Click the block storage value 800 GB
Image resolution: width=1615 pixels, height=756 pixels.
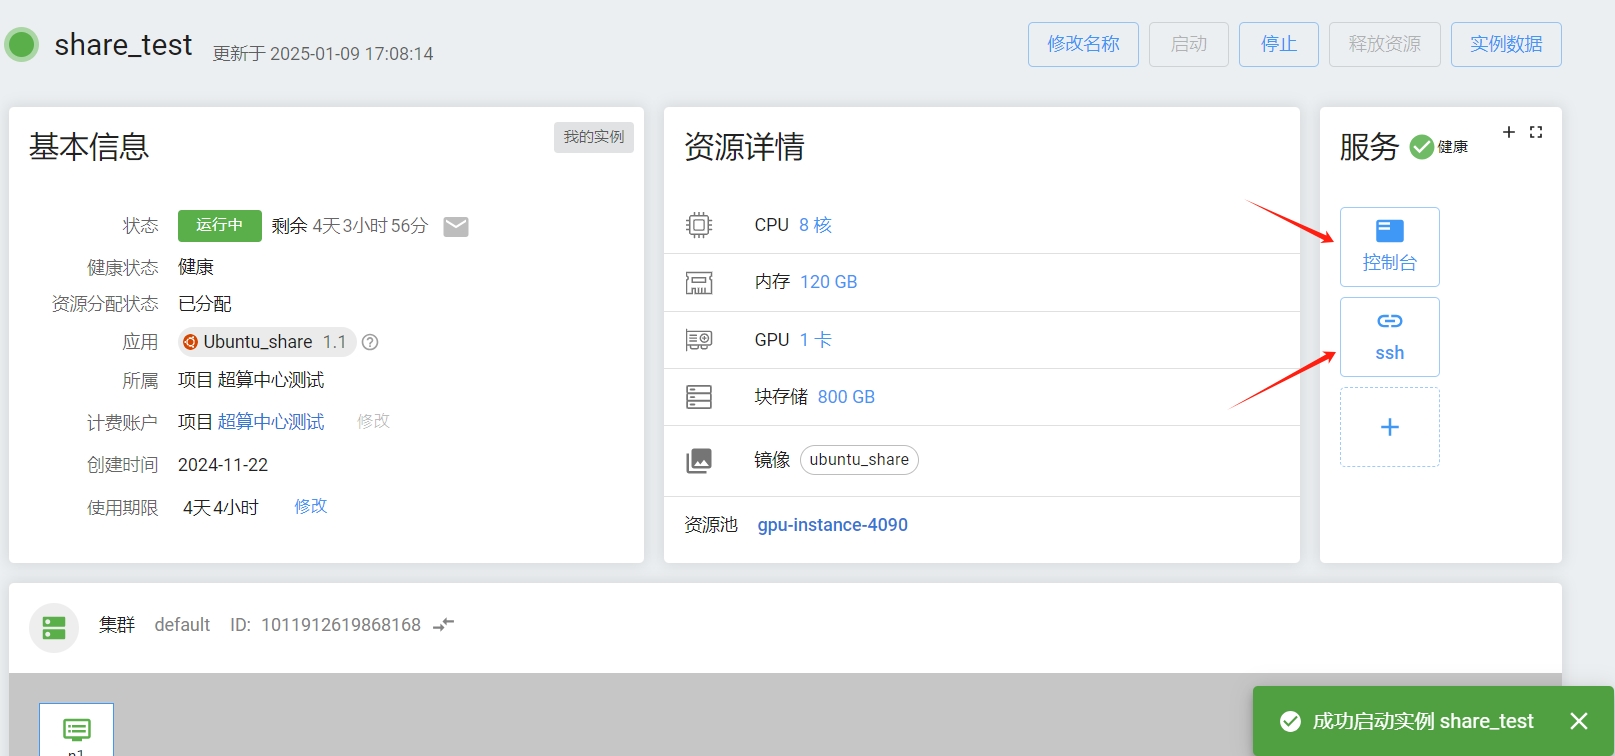pyautogui.click(x=846, y=397)
